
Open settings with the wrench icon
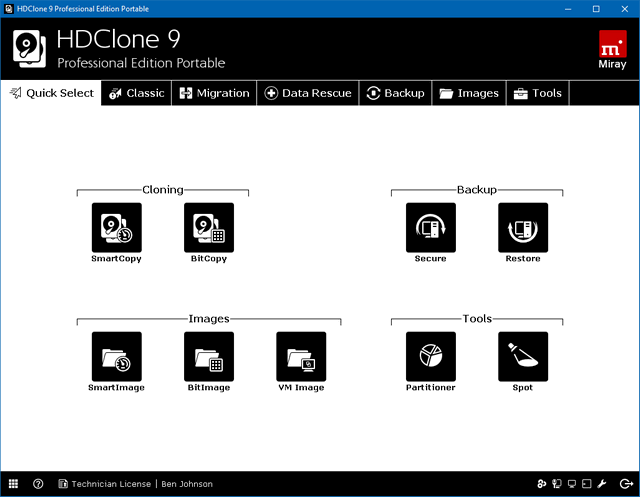click(x=603, y=484)
